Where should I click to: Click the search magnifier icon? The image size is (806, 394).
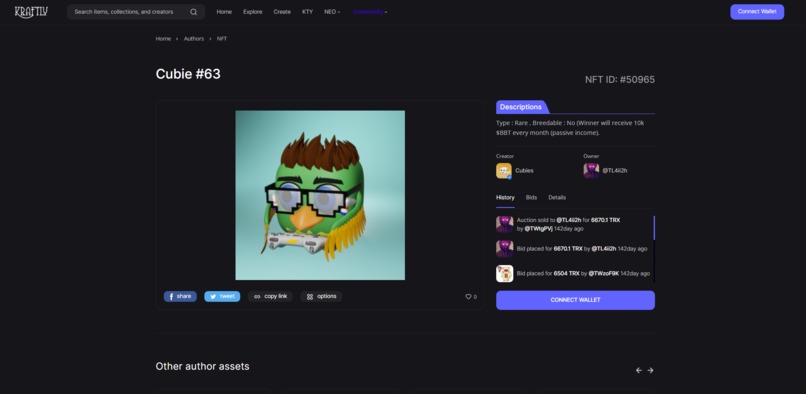tap(194, 12)
